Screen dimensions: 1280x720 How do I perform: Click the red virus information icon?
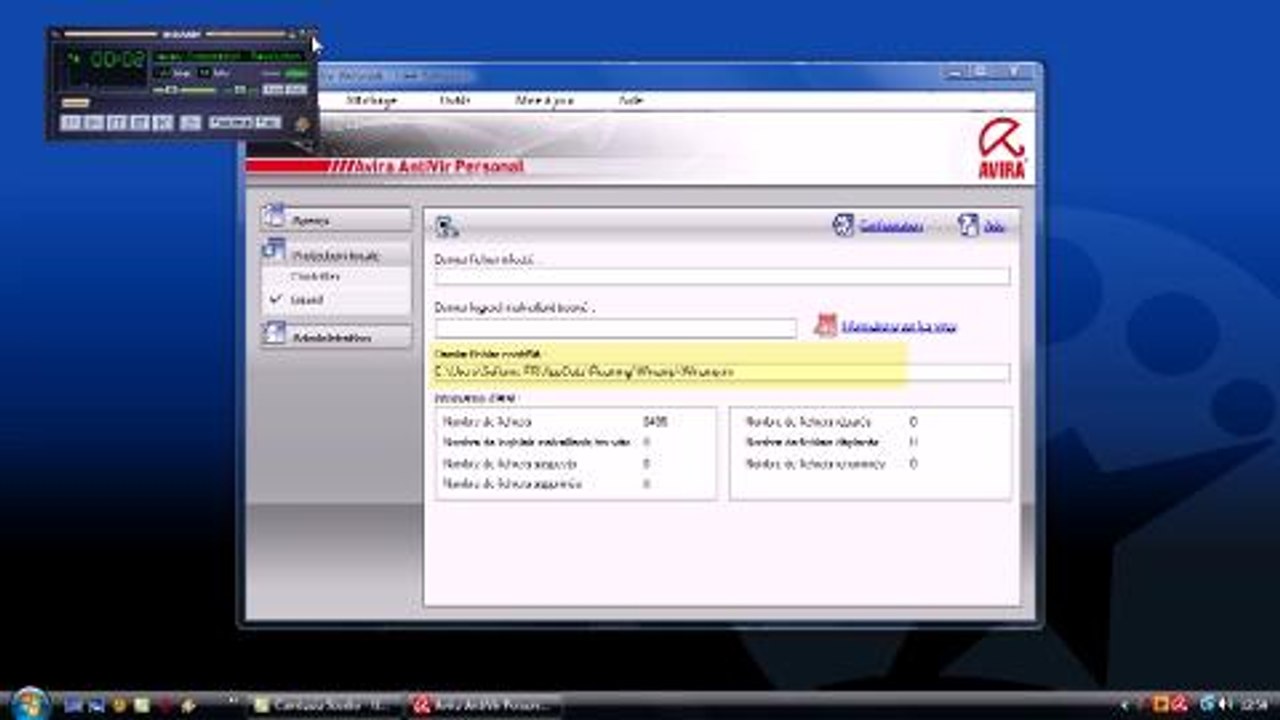[825, 325]
